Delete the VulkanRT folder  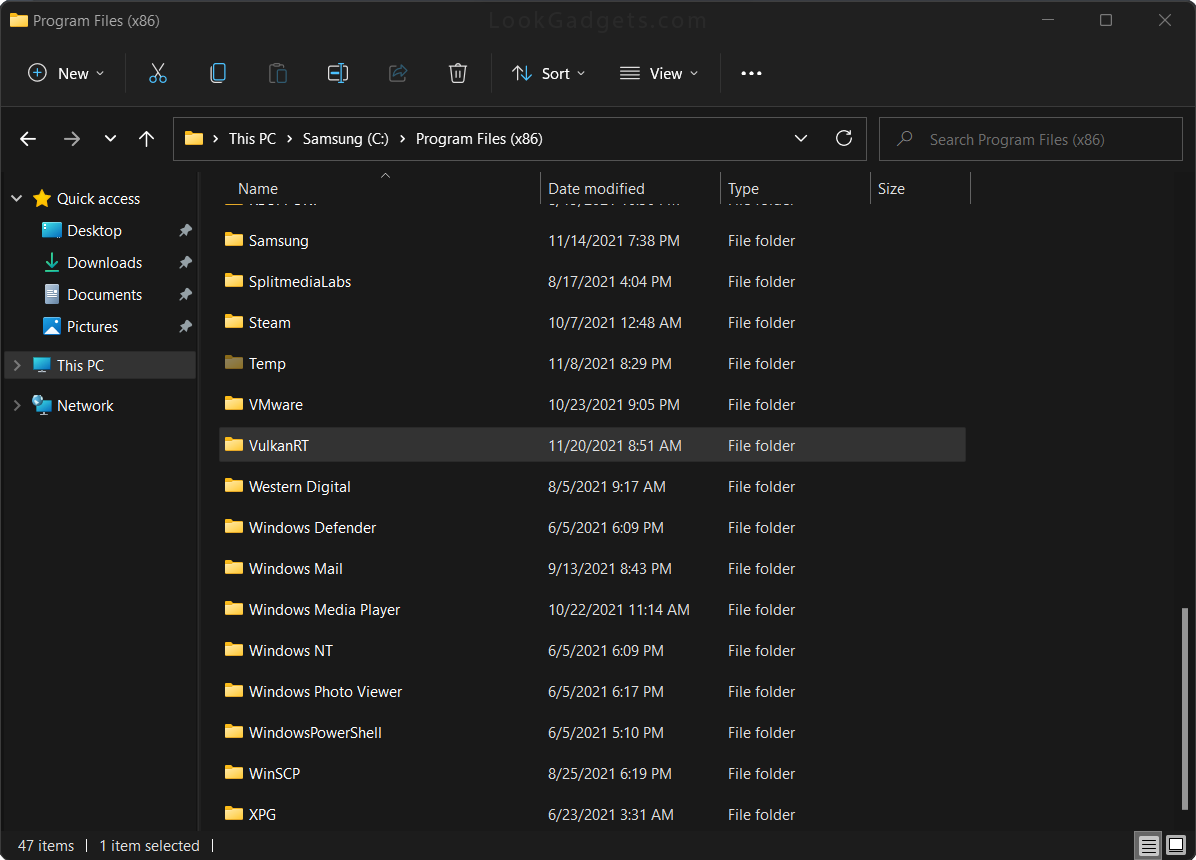(458, 72)
